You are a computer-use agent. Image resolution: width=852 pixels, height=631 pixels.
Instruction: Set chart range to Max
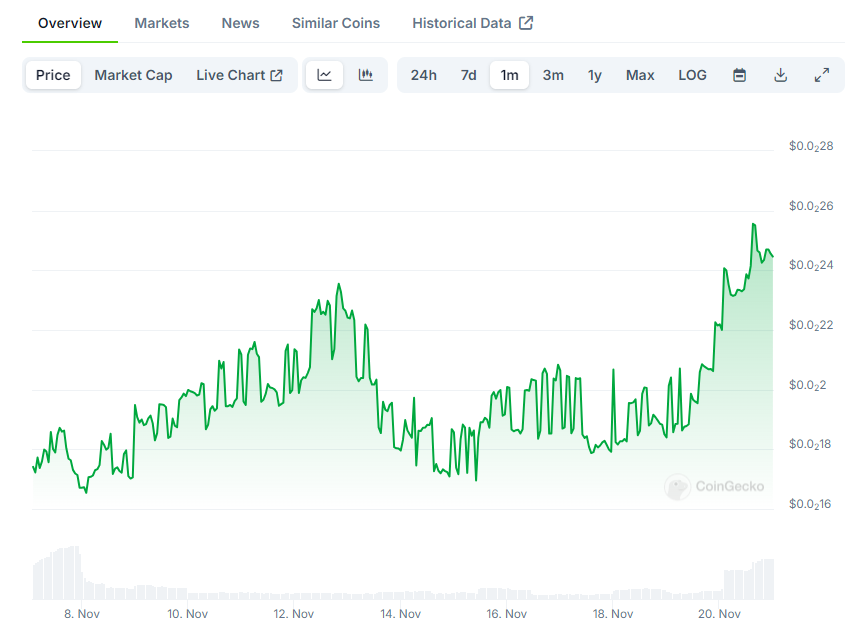[x=640, y=75]
